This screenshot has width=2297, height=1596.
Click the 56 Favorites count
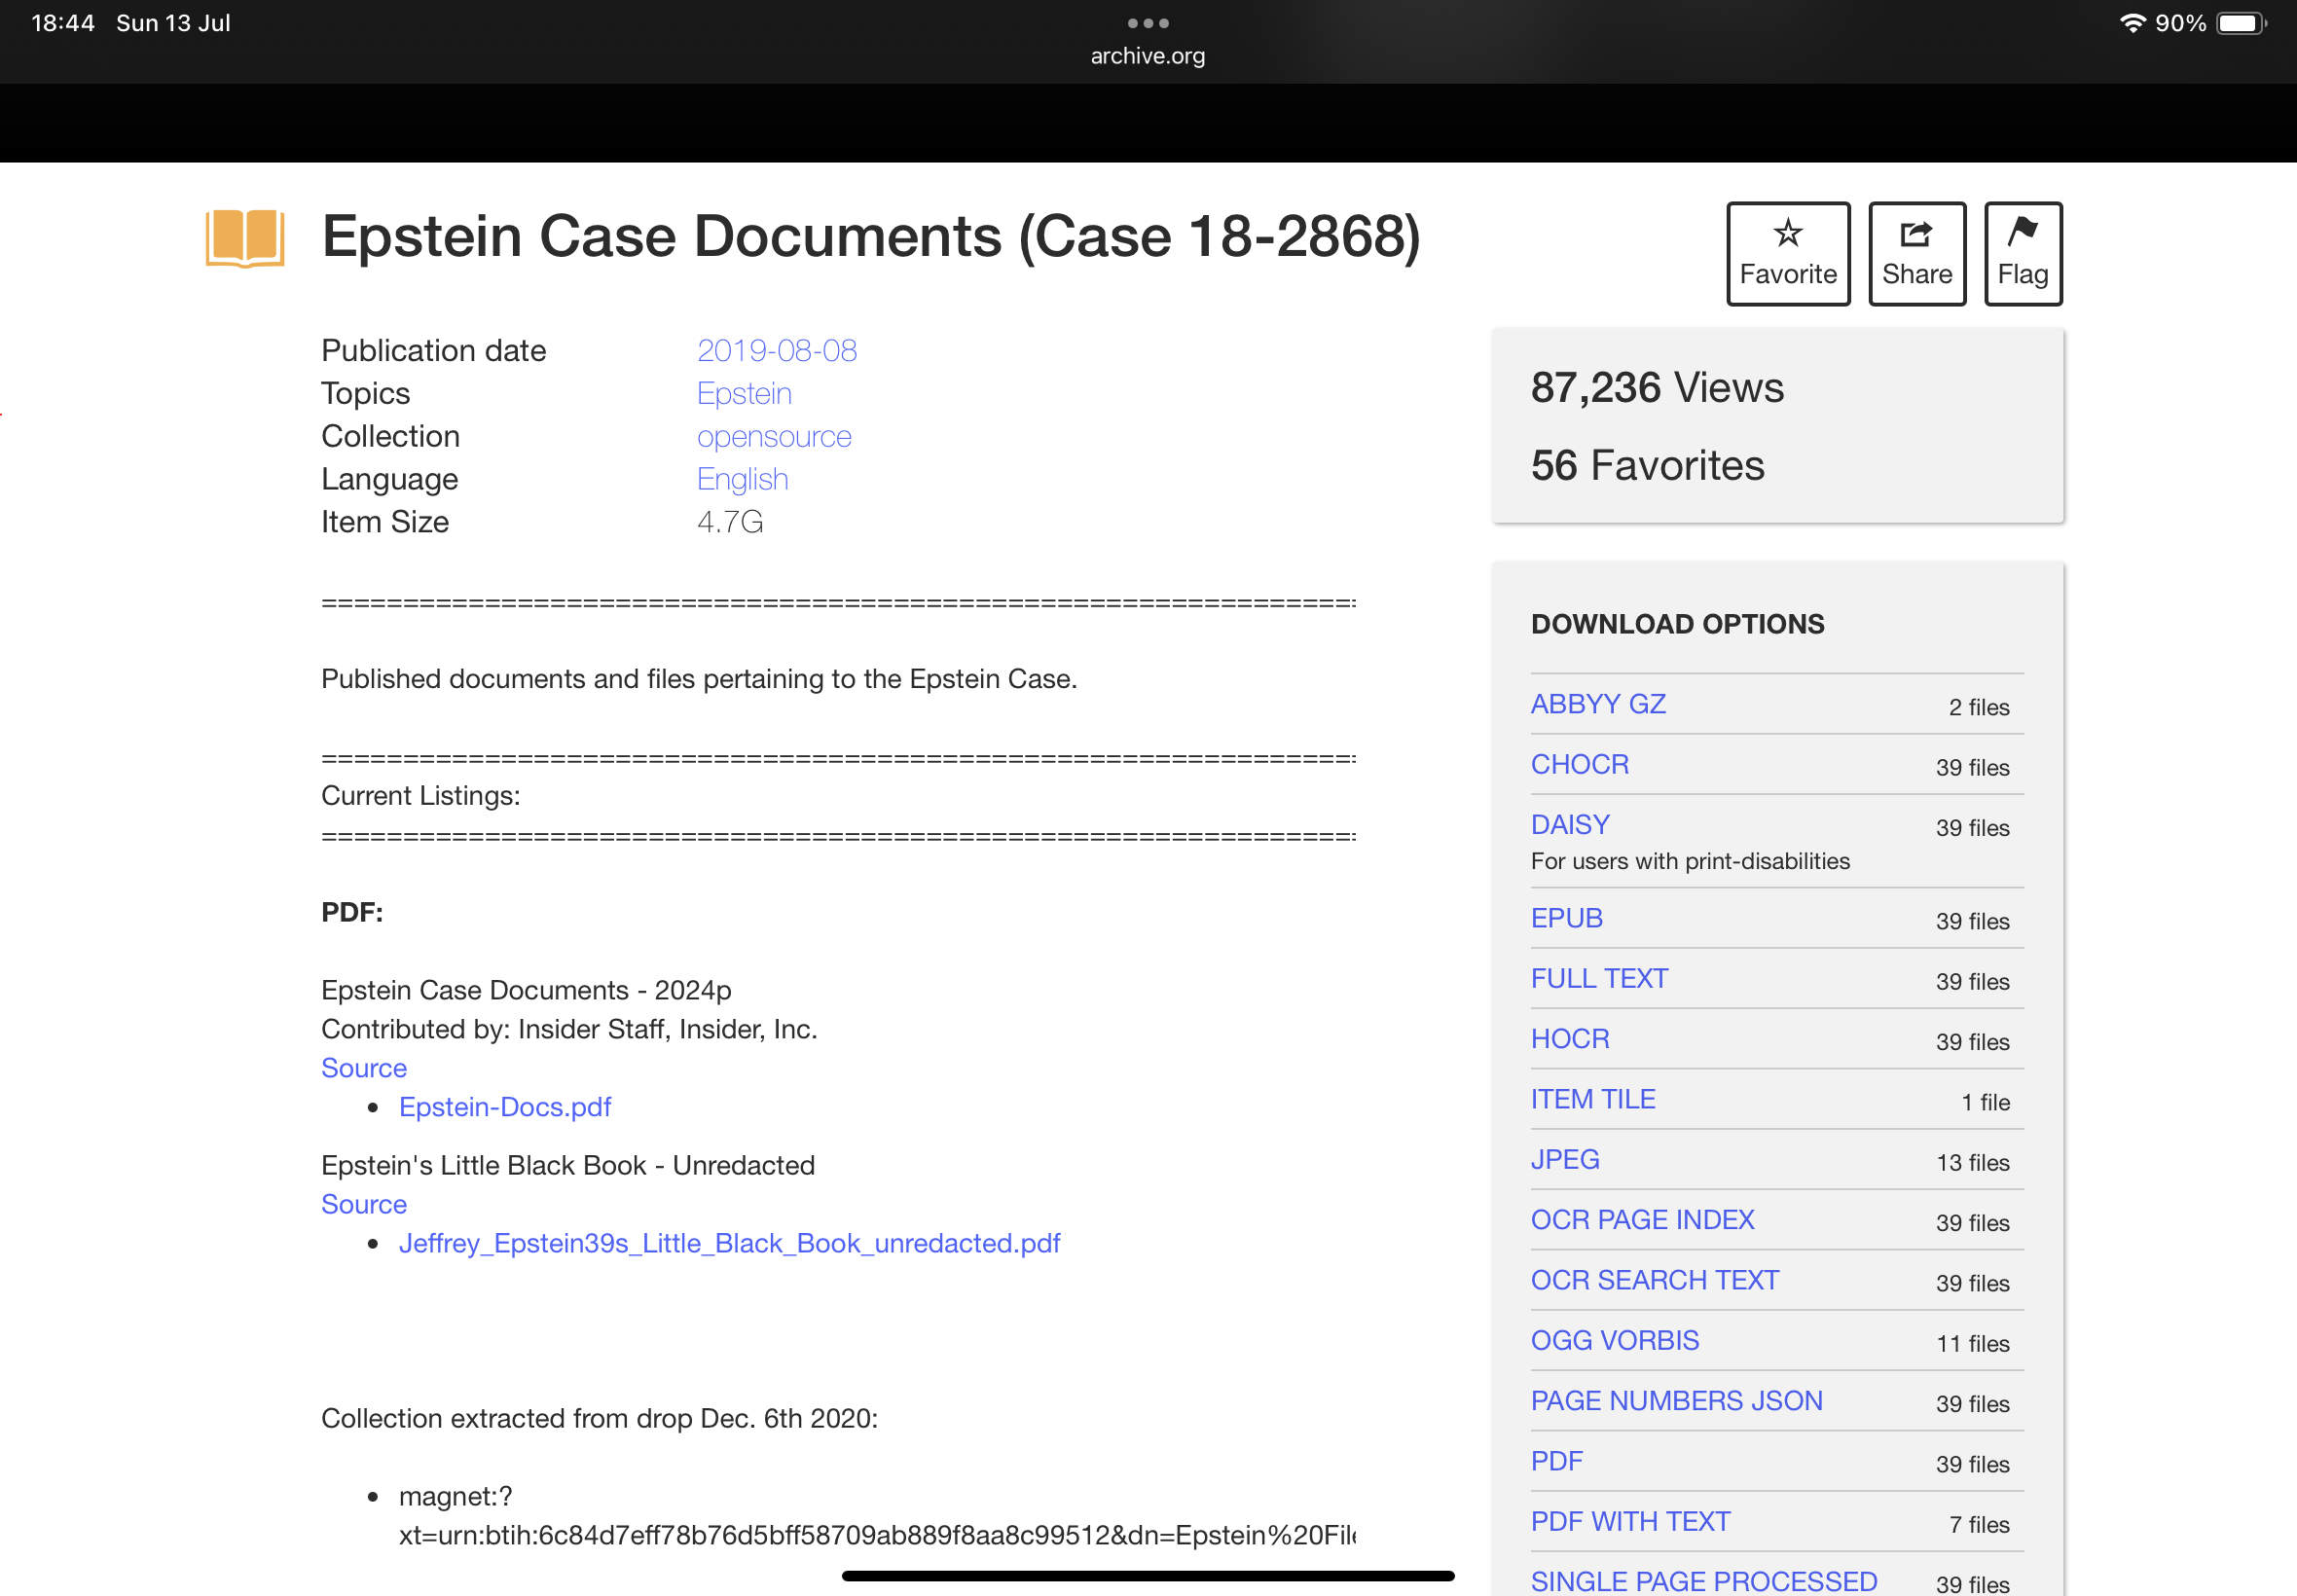[1647, 466]
